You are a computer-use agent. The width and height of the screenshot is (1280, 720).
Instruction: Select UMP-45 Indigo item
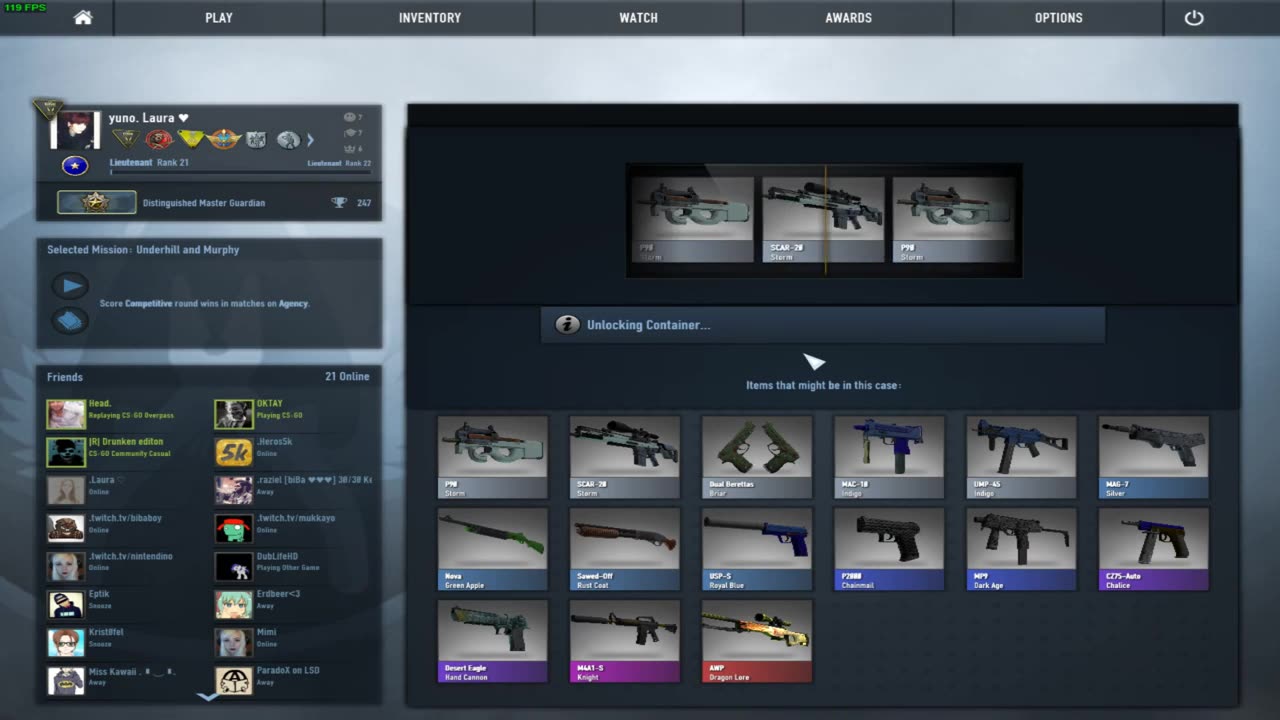(1021, 457)
